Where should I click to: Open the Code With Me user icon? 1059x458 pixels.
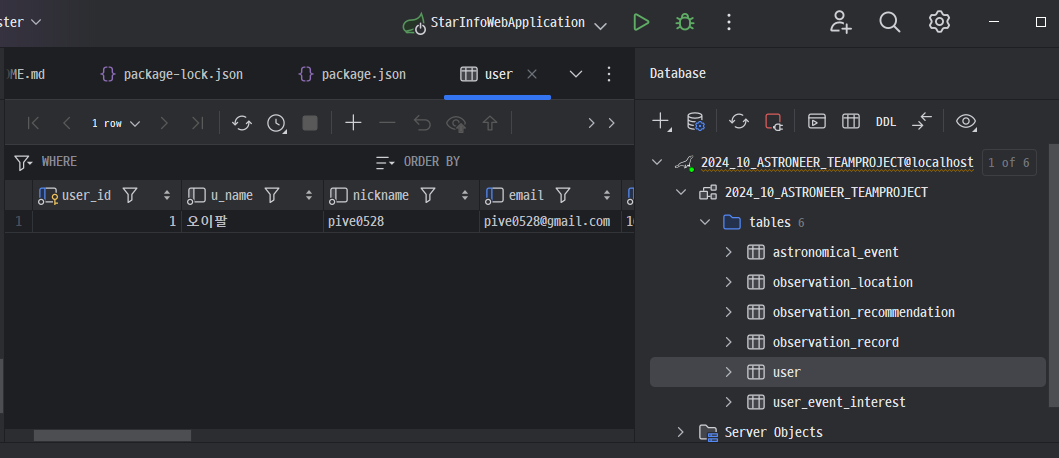click(841, 22)
